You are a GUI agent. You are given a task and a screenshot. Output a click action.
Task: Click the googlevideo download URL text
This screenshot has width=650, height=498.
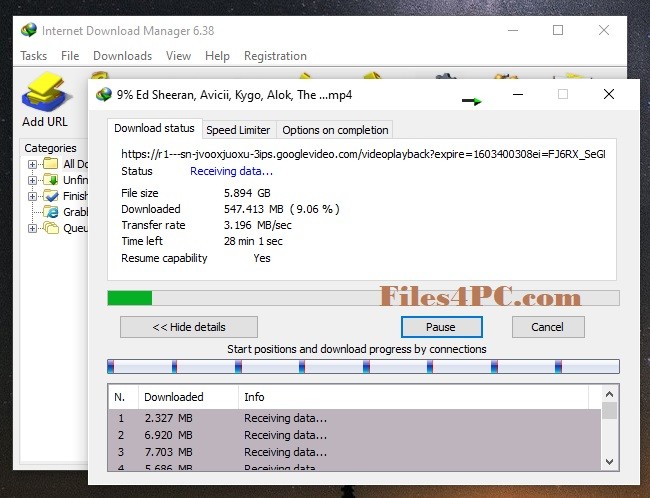point(363,154)
